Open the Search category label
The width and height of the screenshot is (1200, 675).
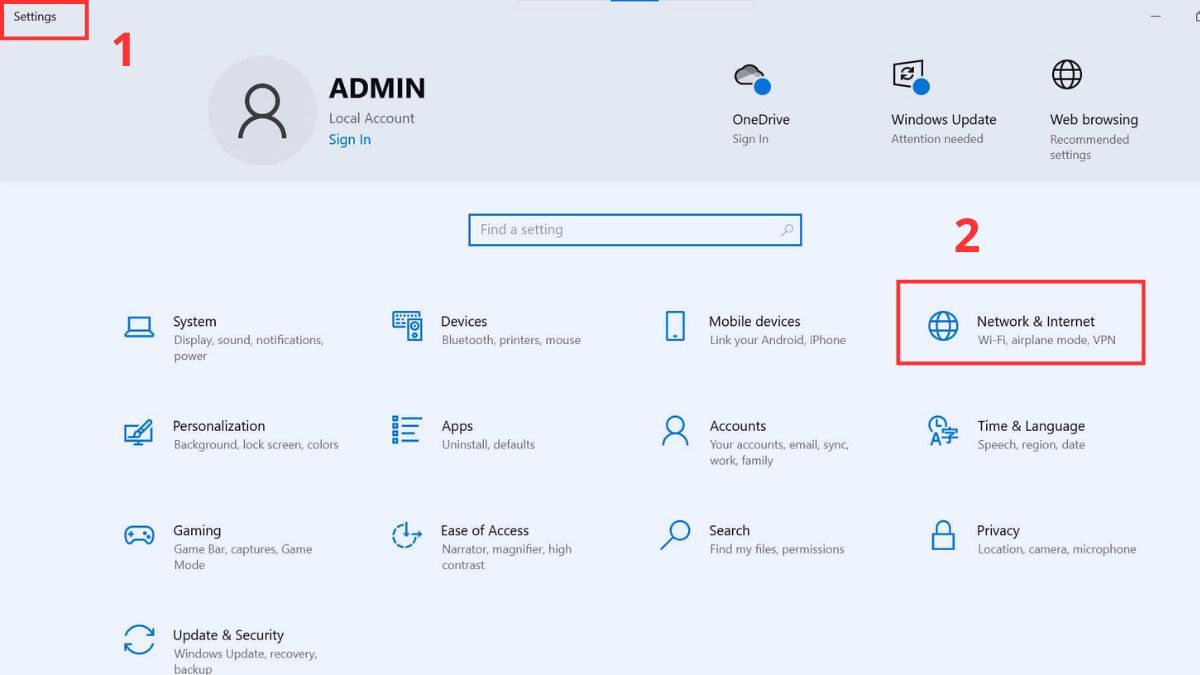point(730,531)
